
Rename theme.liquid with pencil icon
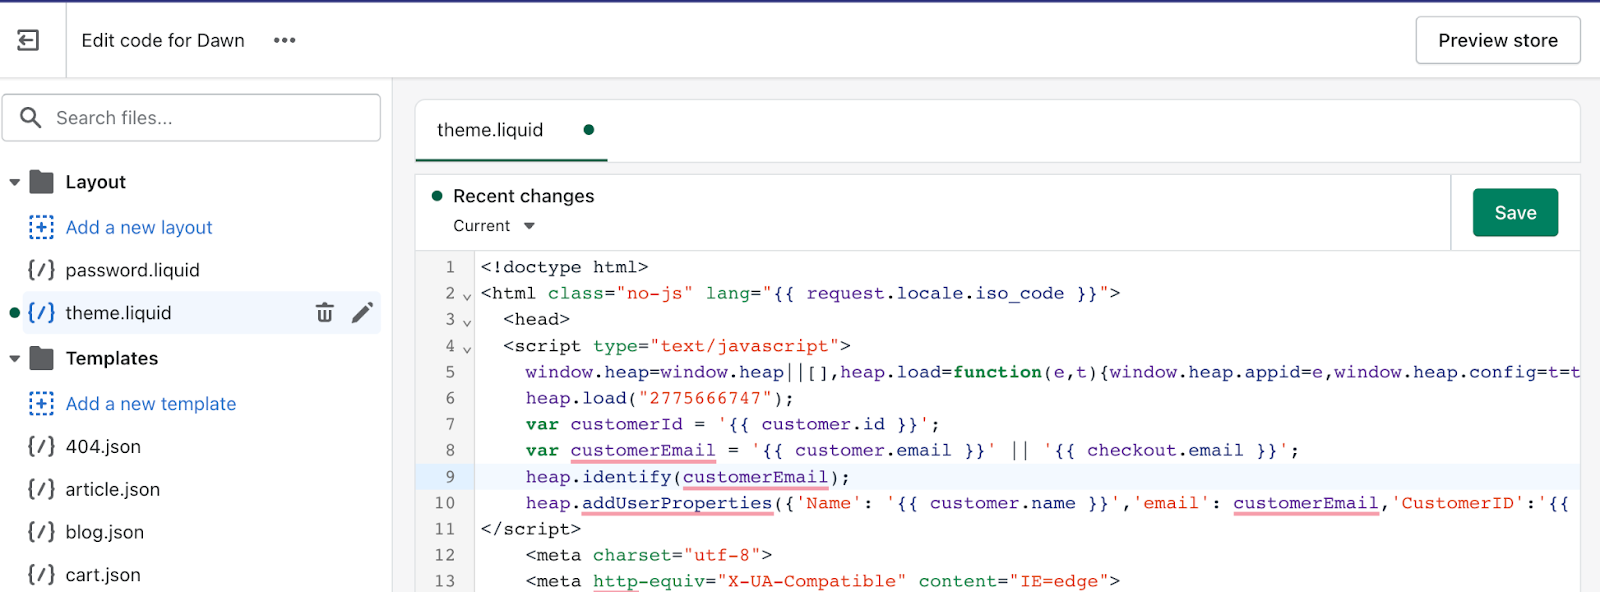pyautogui.click(x=362, y=313)
